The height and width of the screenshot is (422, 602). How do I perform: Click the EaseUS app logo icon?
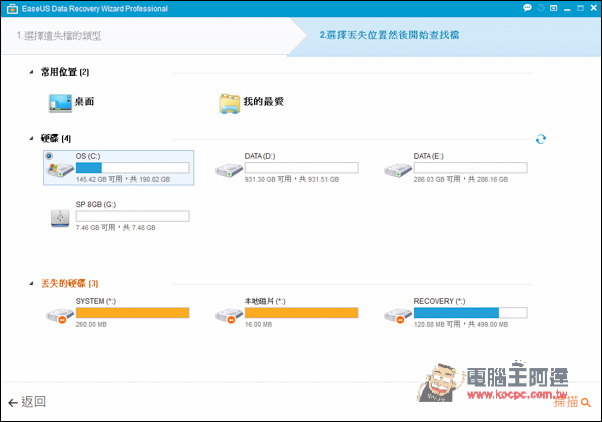(12, 8)
